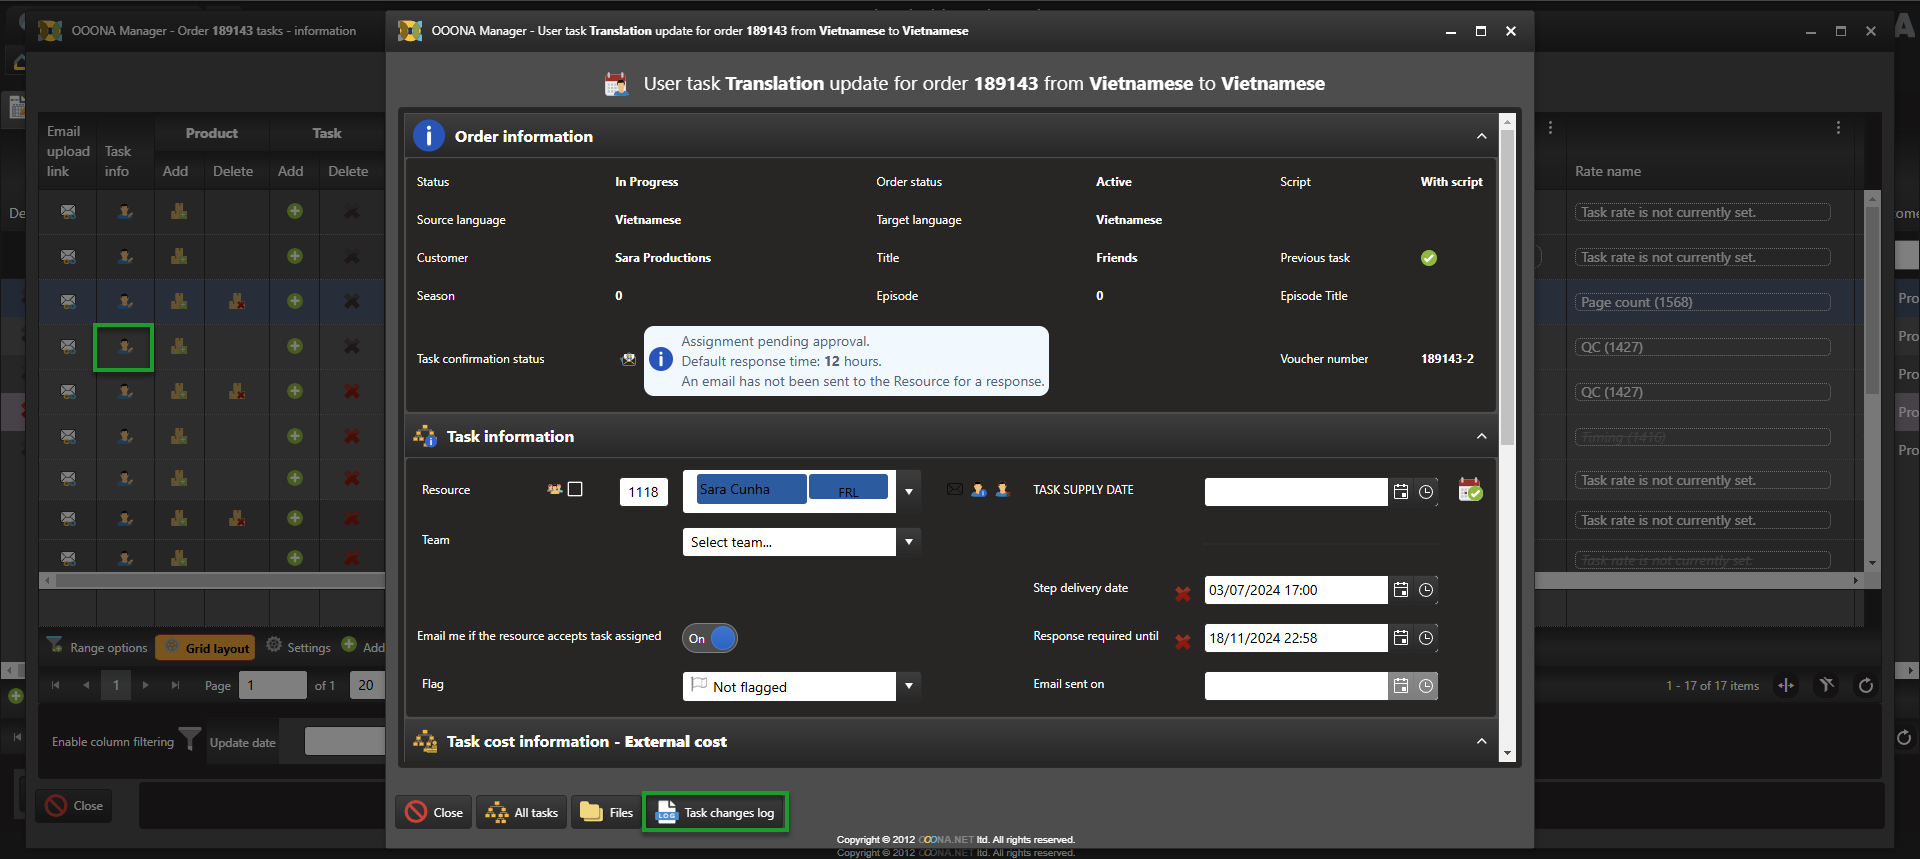Viewport: 1920px width, 859px height.
Task: Open the Flag dropdown showing Not flagged
Action: click(908, 686)
